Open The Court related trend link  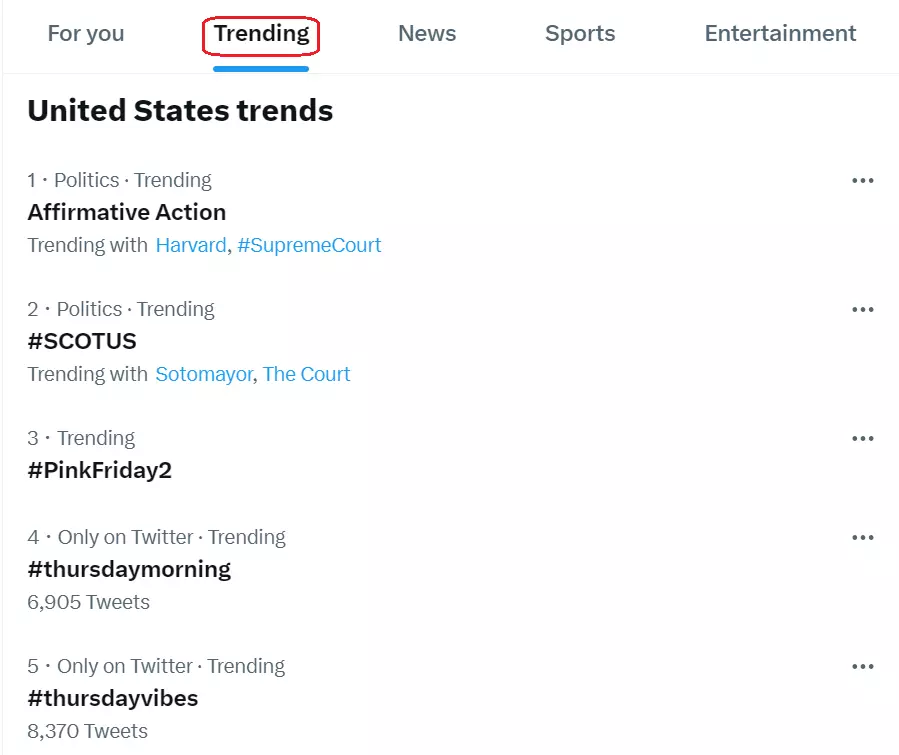(x=307, y=374)
